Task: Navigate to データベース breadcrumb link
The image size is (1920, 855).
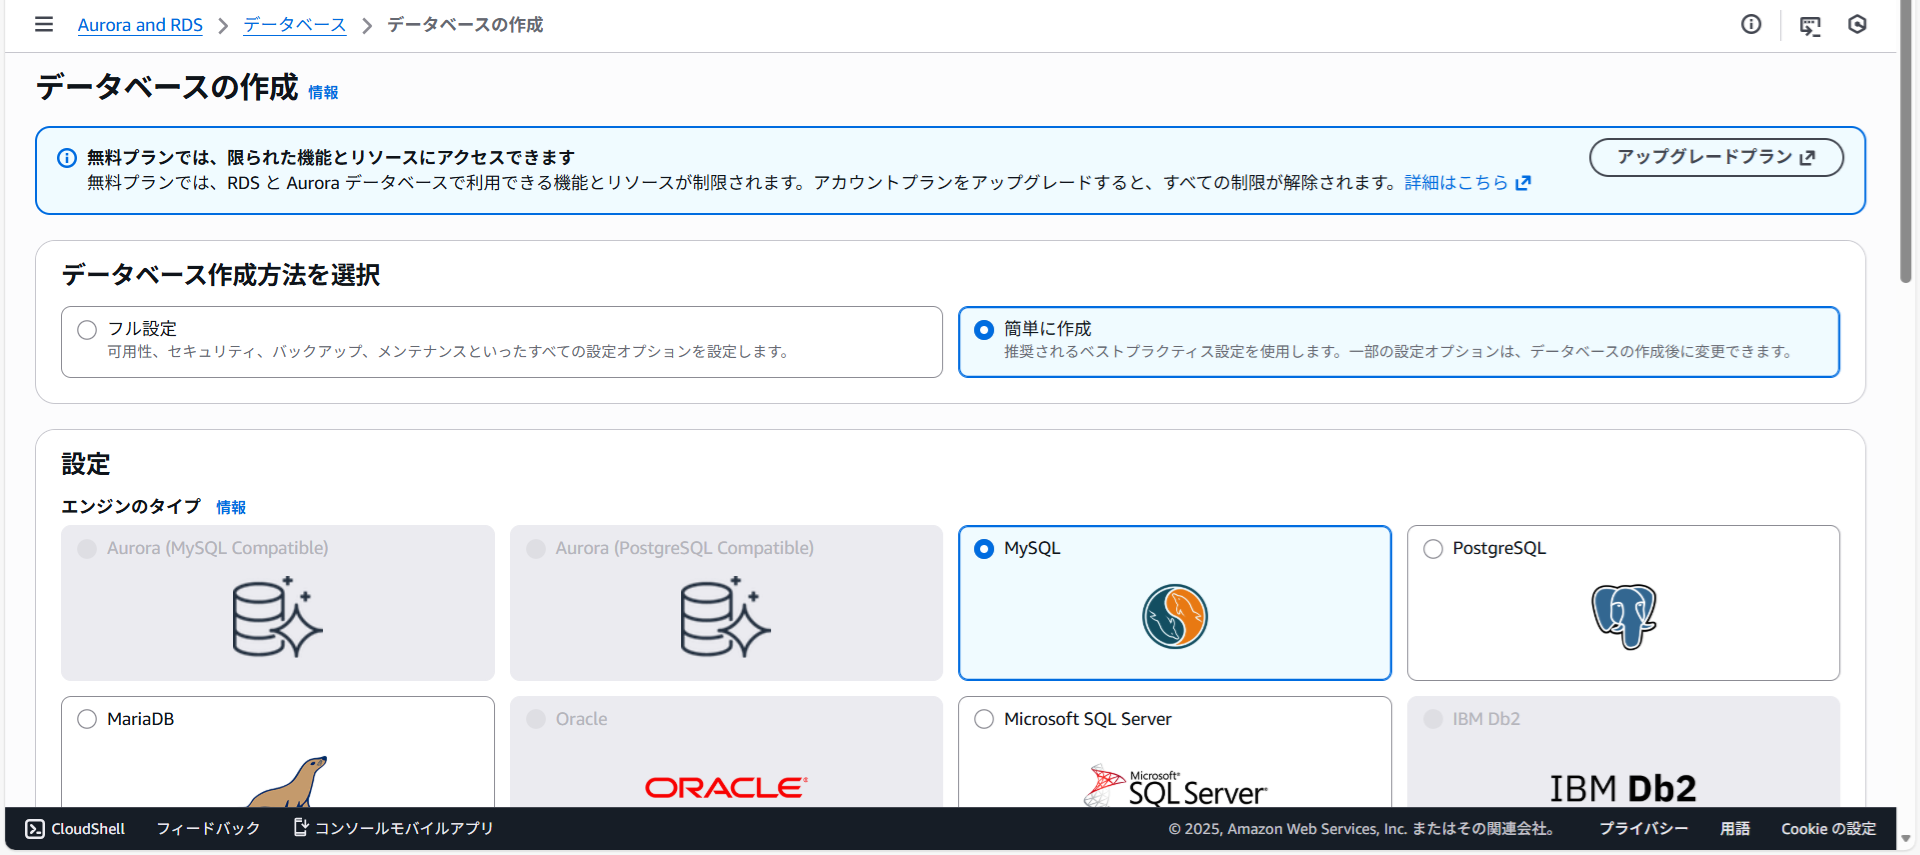Action: [295, 25]
